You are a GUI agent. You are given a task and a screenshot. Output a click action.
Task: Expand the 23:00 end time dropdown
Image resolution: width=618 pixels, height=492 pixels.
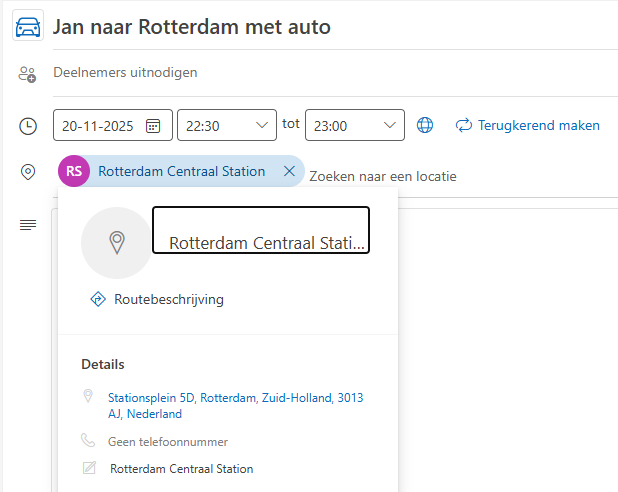[x=390, y=126]
